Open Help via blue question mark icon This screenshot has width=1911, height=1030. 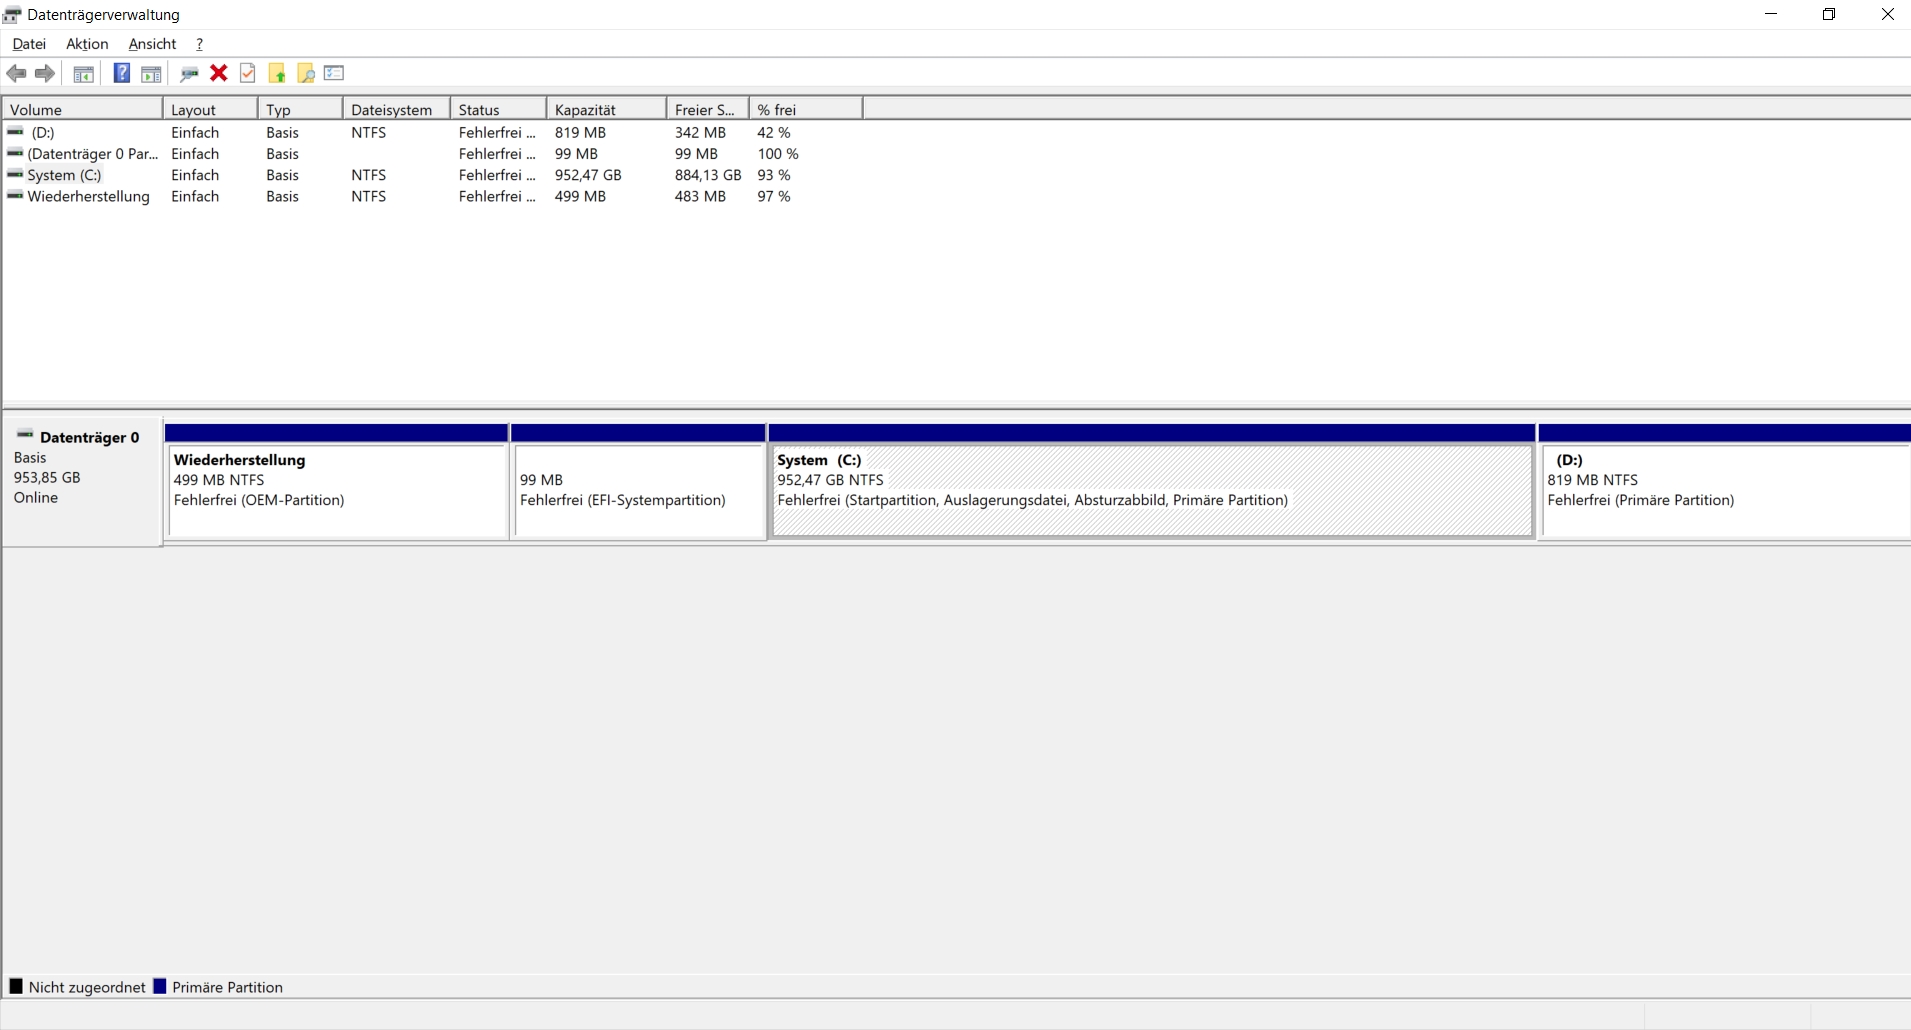click(x=121, y=73)
